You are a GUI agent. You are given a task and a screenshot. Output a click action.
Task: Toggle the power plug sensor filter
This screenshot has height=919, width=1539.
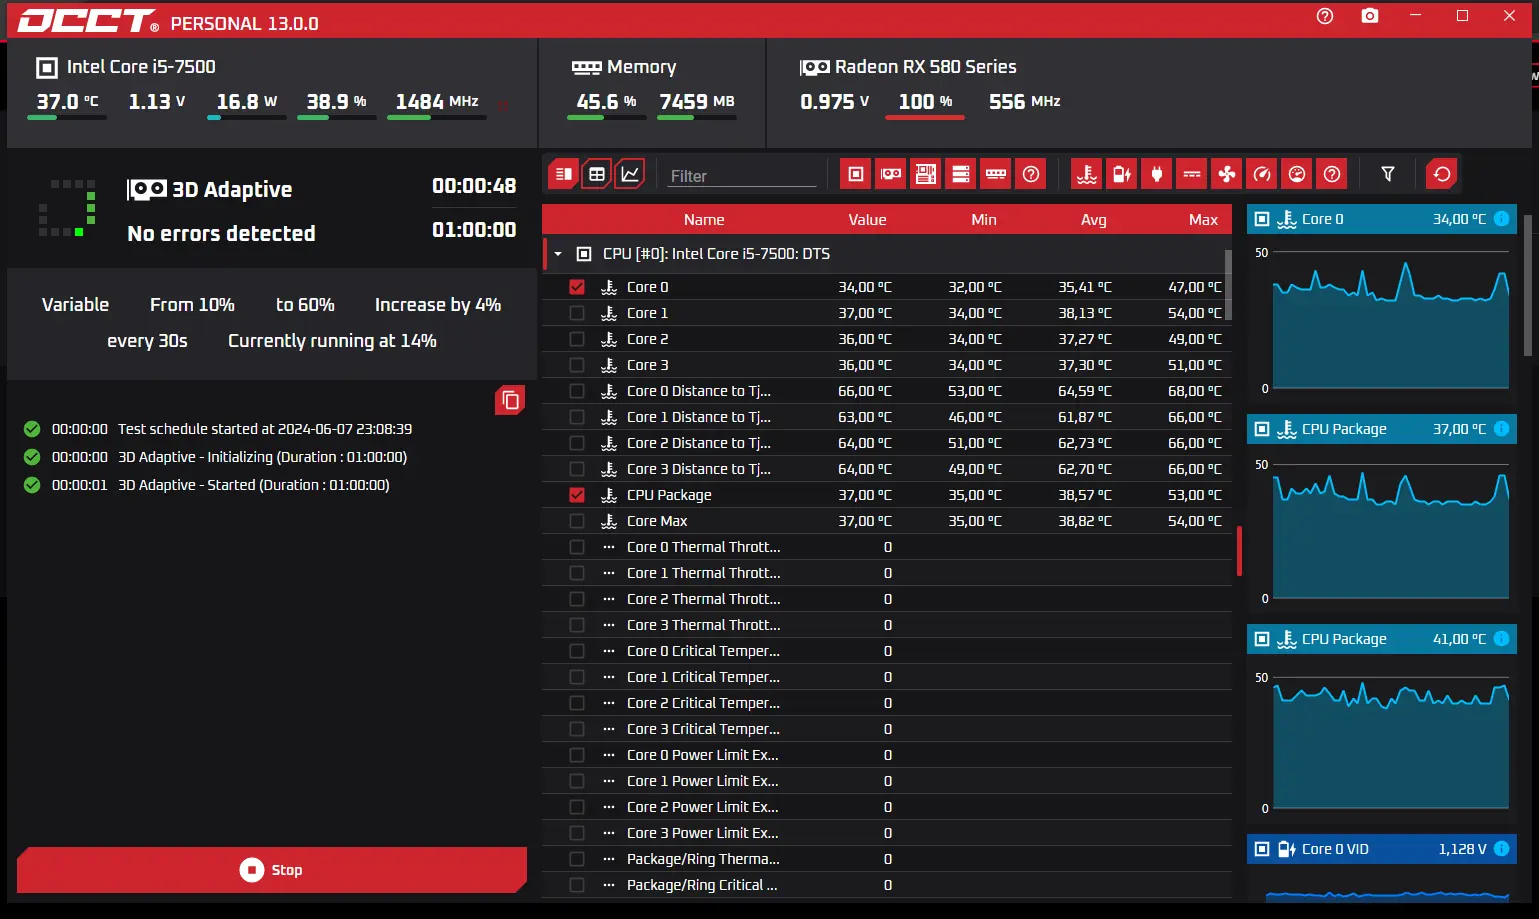pos(1157,174)
